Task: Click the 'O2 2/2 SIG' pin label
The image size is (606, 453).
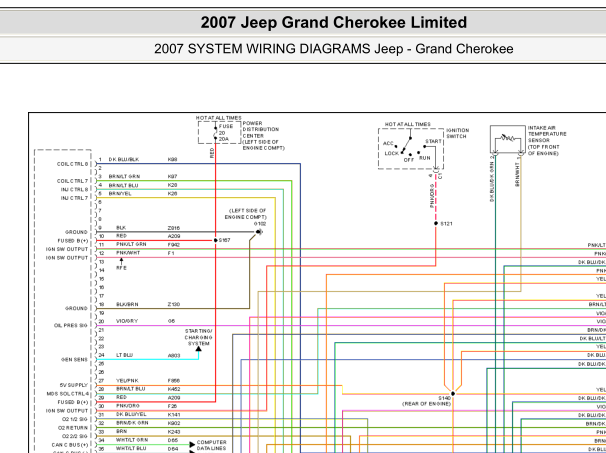Action: [74, 436]
